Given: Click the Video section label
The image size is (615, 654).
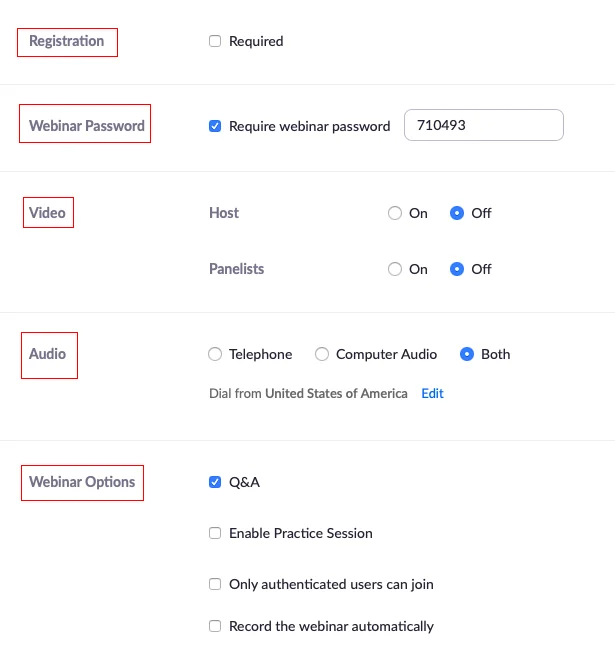Looking at the screenshot, I should click(48, 213).
